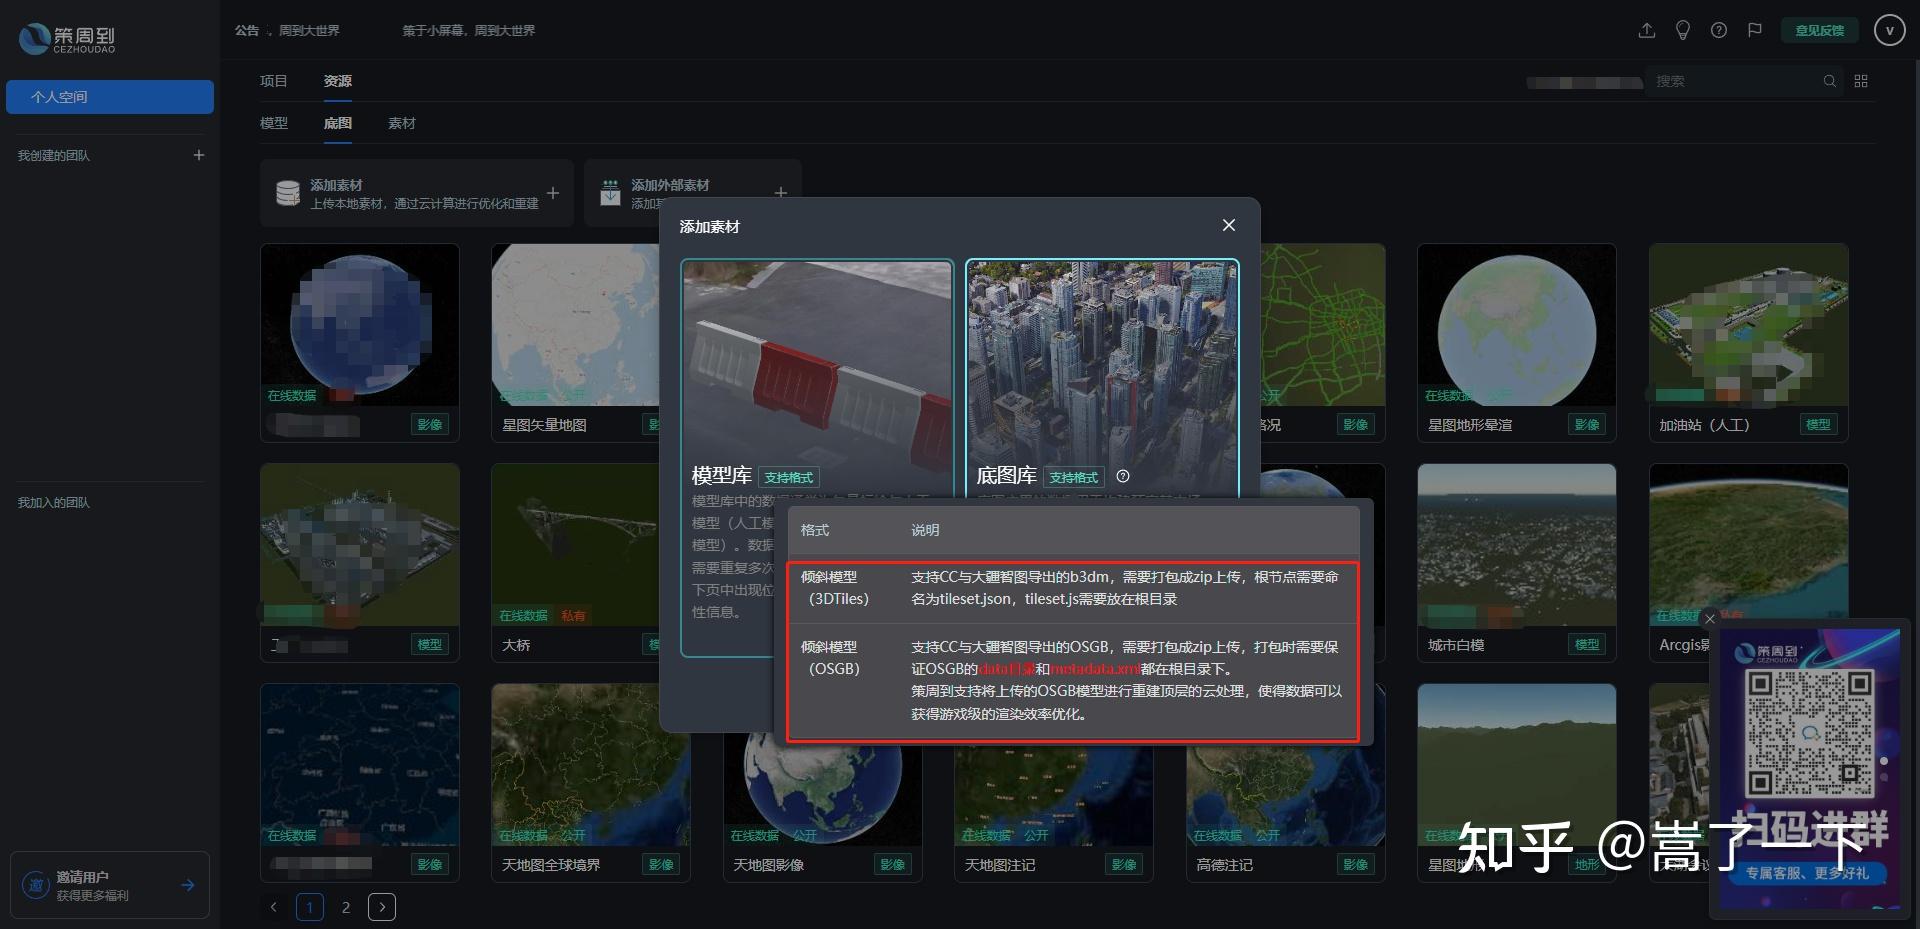This screenshot has width=1920, height=929.
Task: Close the 添加素材 dialog
Action: [1229, 225]
